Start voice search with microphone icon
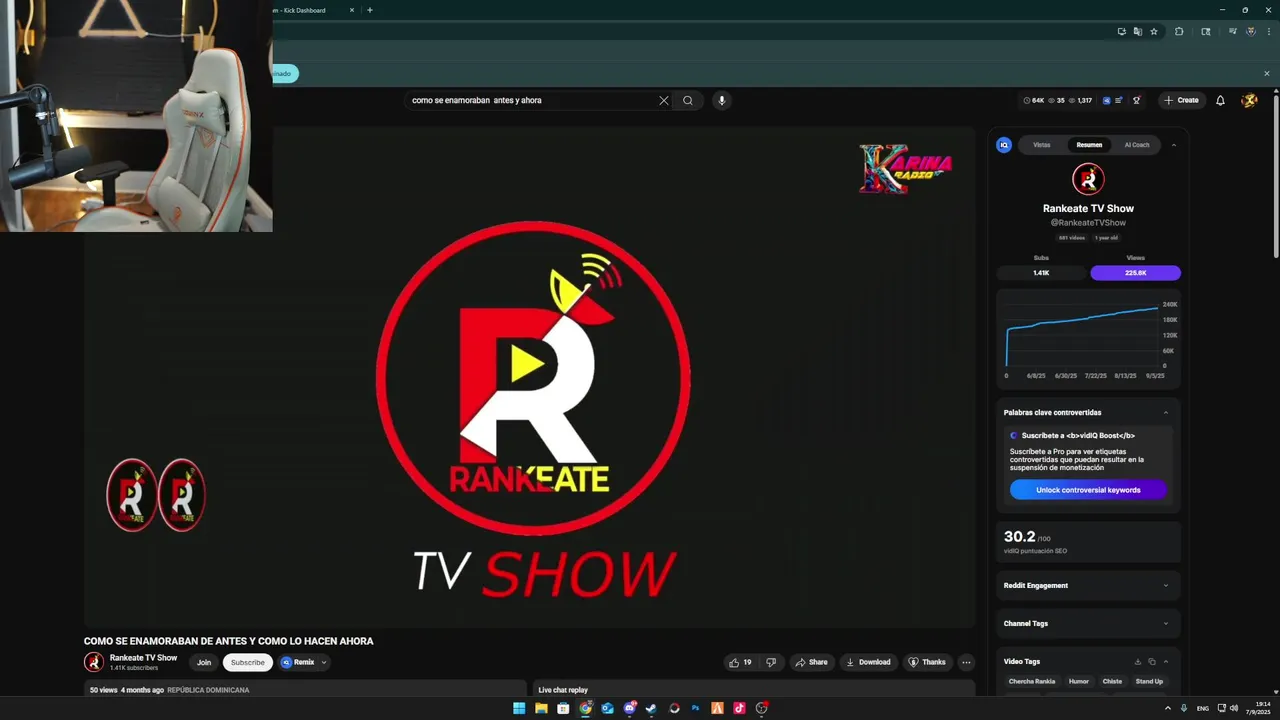Image resolution: width=1280 pixels, height=720 pixels. pos(721,100)
